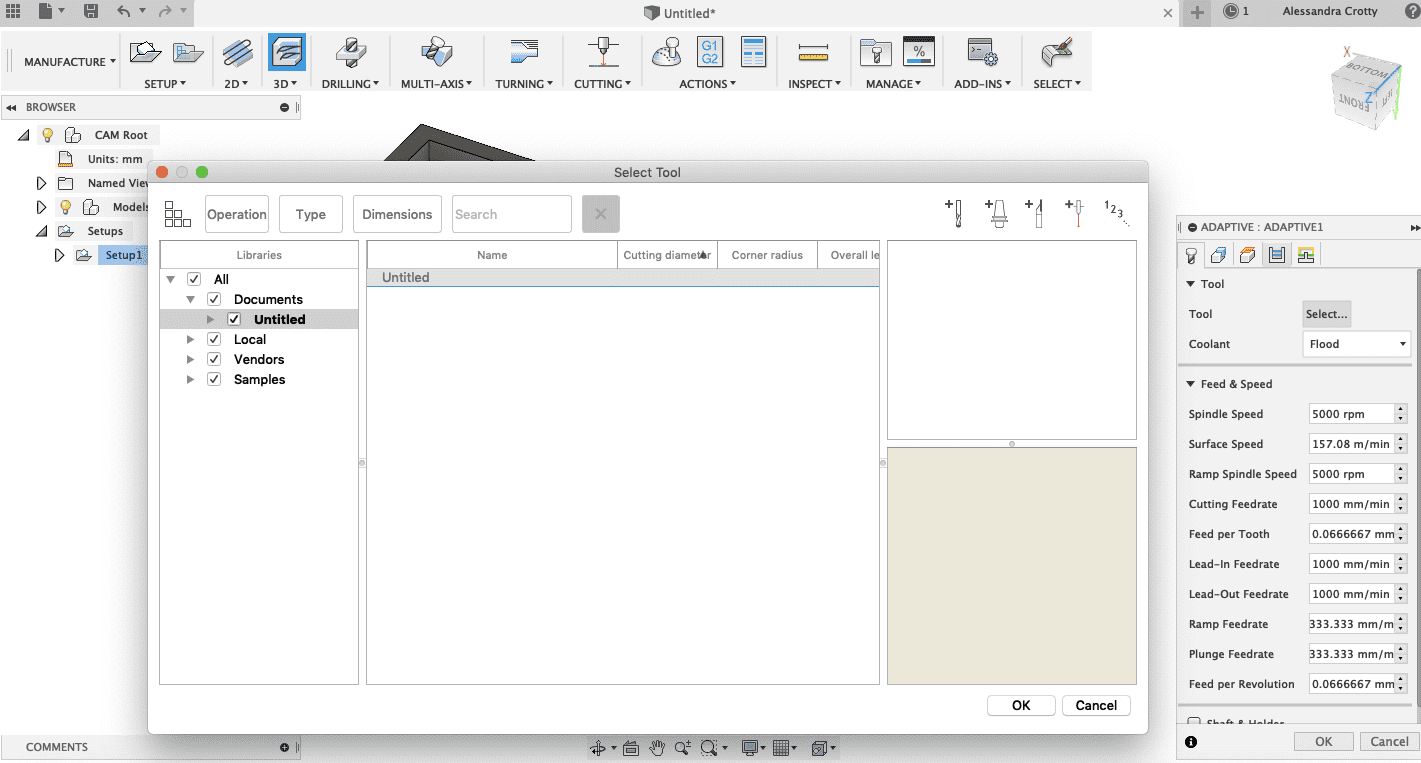Open the Coolant dropdown showing Flood
1421x763 pixels.
(1357, 344)
